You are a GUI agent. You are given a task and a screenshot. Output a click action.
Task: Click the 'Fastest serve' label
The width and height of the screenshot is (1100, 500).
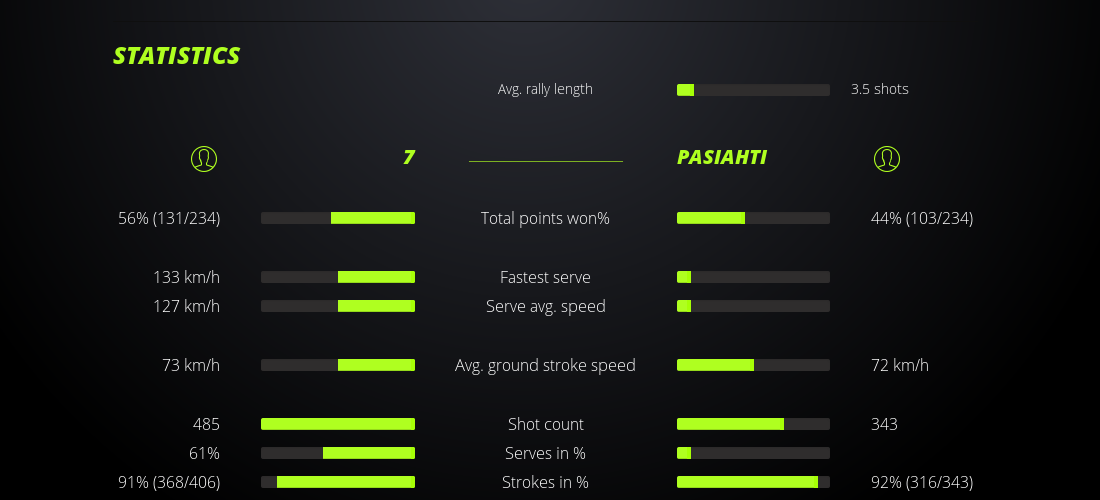[545, 277]
